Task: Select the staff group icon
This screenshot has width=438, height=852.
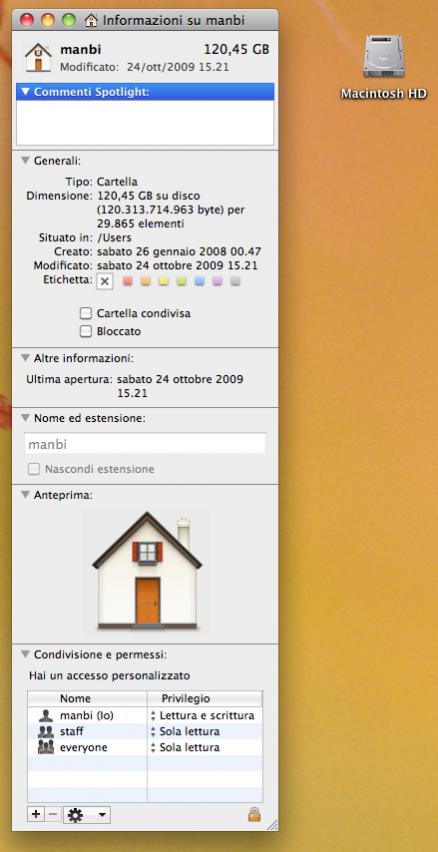Action: [x=46, y=731]
